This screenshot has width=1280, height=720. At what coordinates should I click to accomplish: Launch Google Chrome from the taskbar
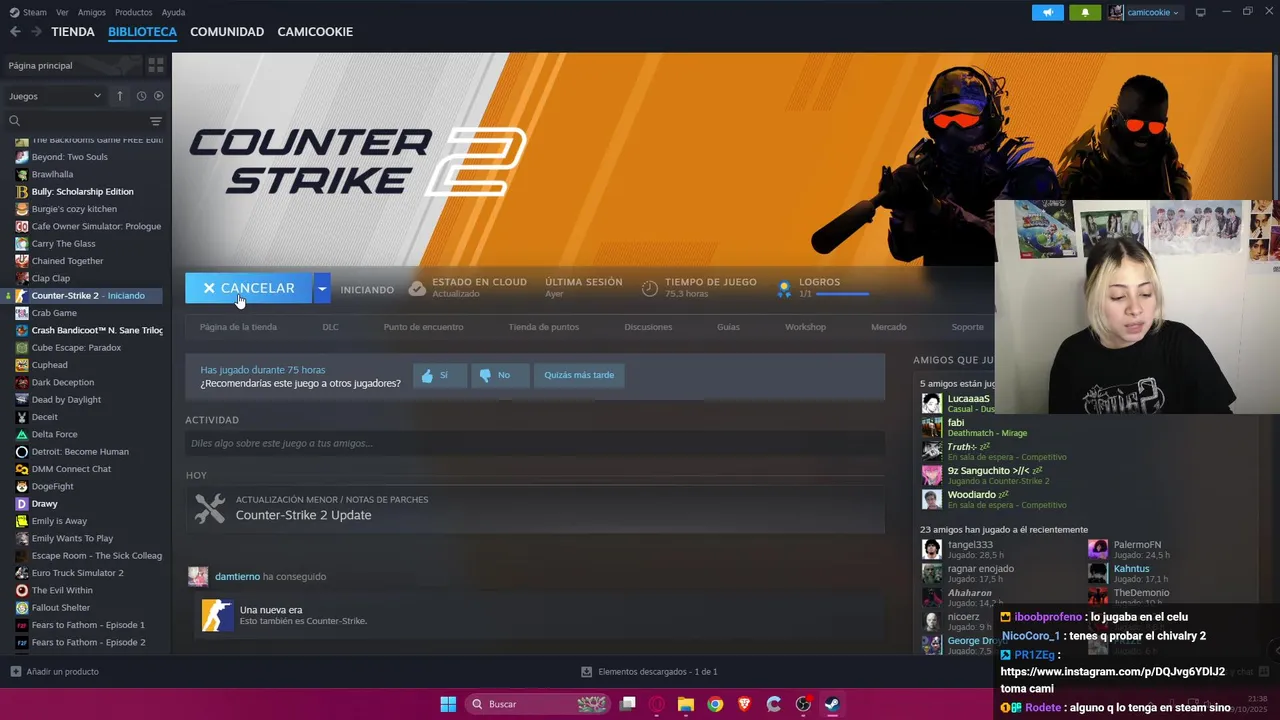715,704
